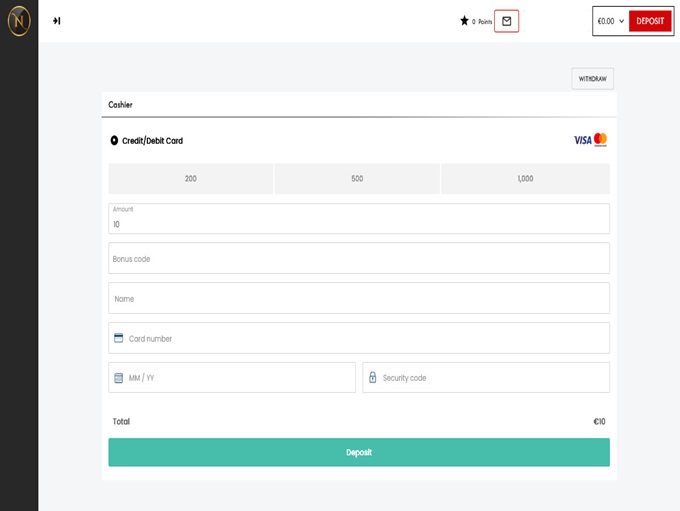Open the €0.00 balance dropdown
The height and width of the screenshot is (511, 680).
[610, 21]
